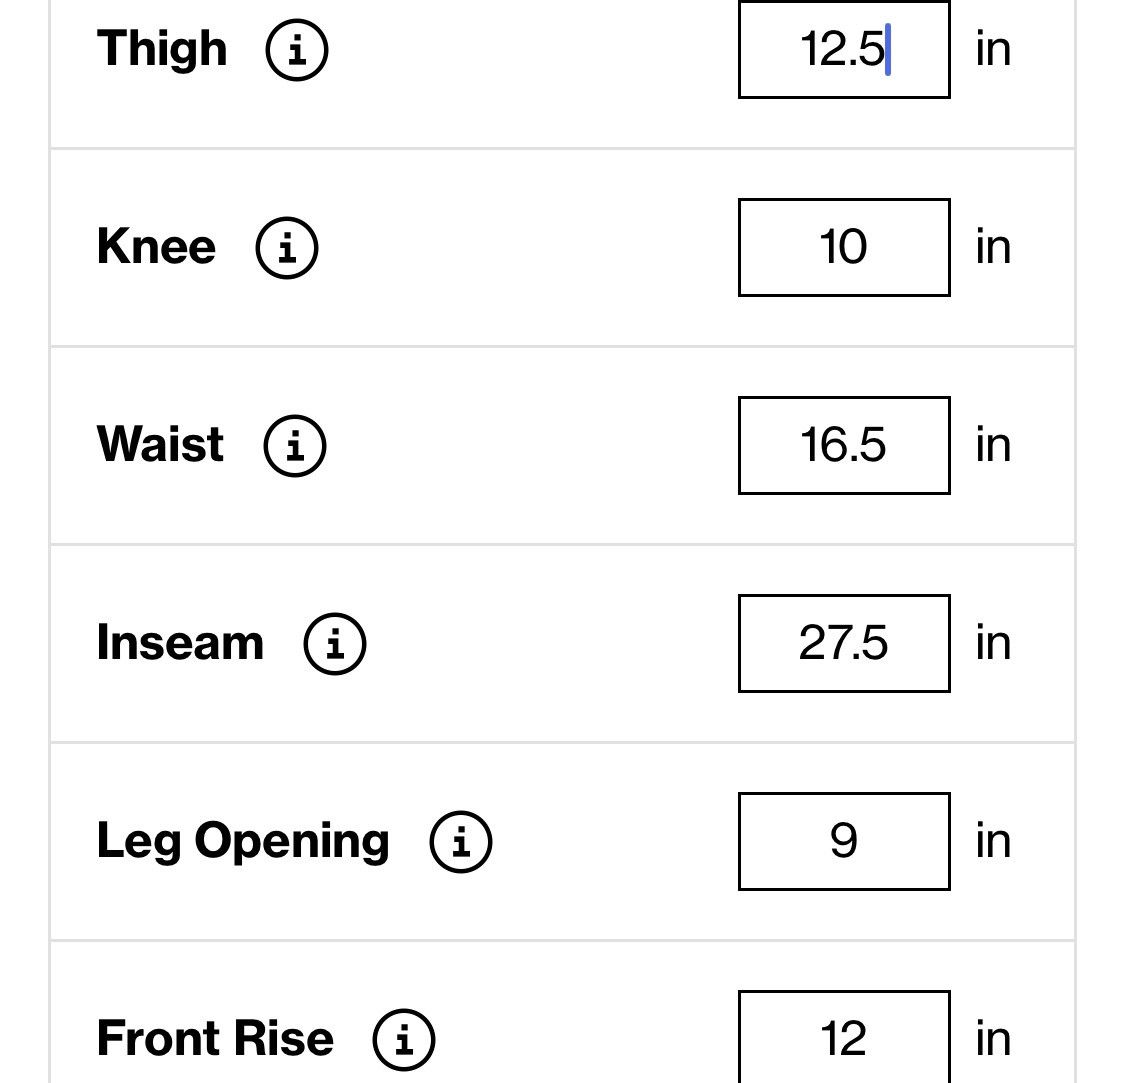Click the Thigh label text
The image size is (1125, 1083).
162,50
